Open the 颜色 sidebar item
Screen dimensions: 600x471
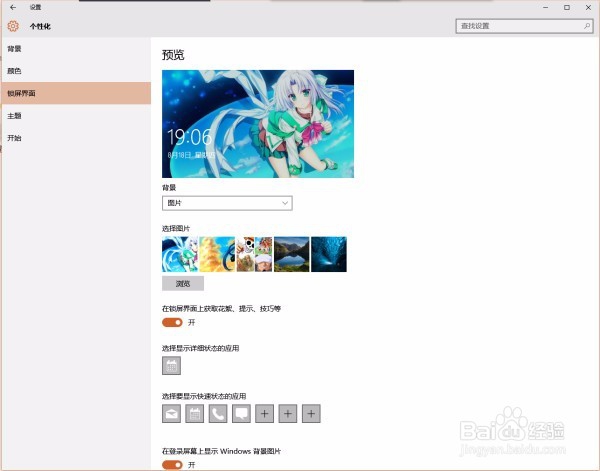(x=76, y=71)
